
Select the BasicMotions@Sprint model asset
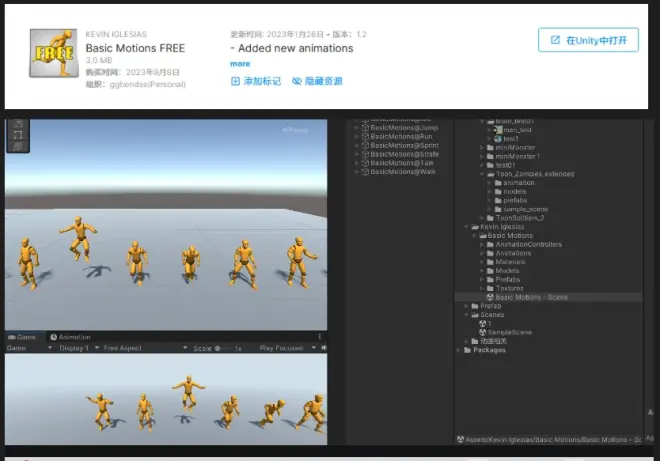click(x=400, y=145)
